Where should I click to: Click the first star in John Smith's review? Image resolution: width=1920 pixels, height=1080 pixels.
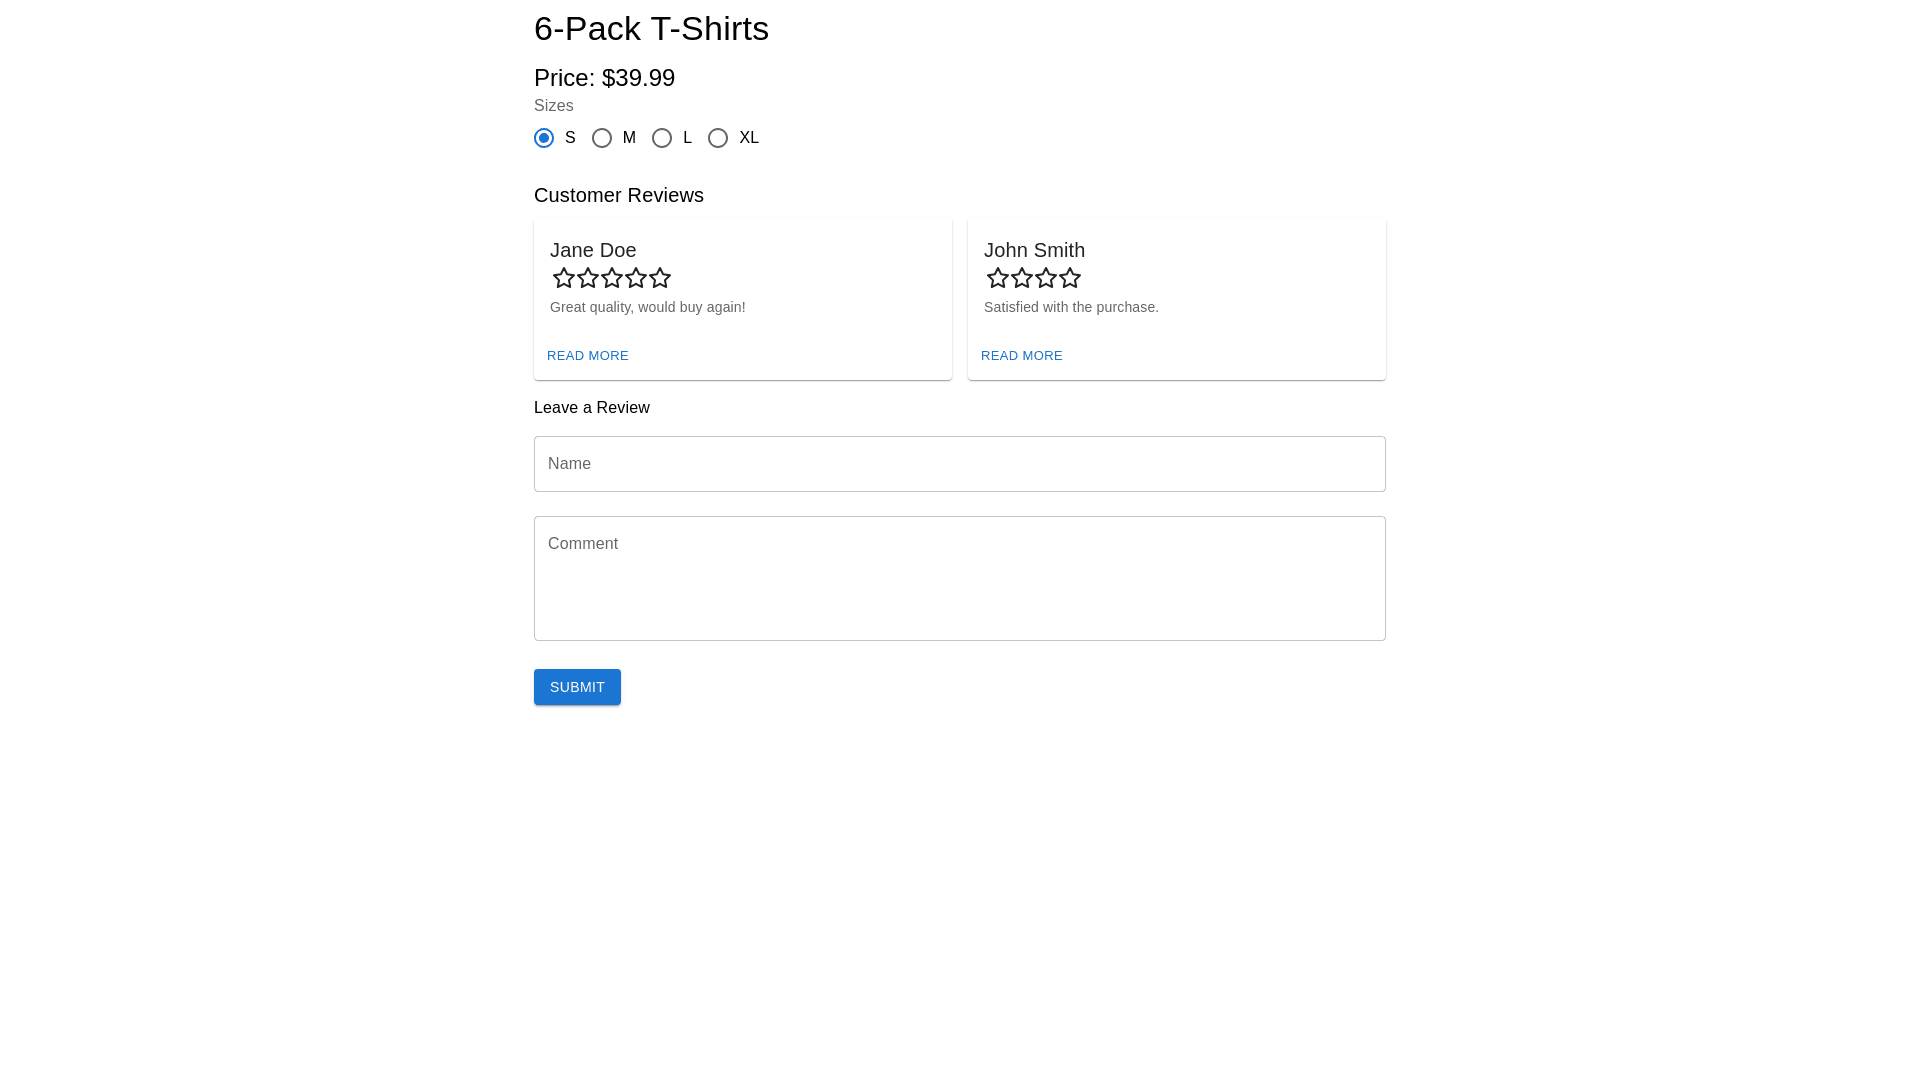point(998,278)
